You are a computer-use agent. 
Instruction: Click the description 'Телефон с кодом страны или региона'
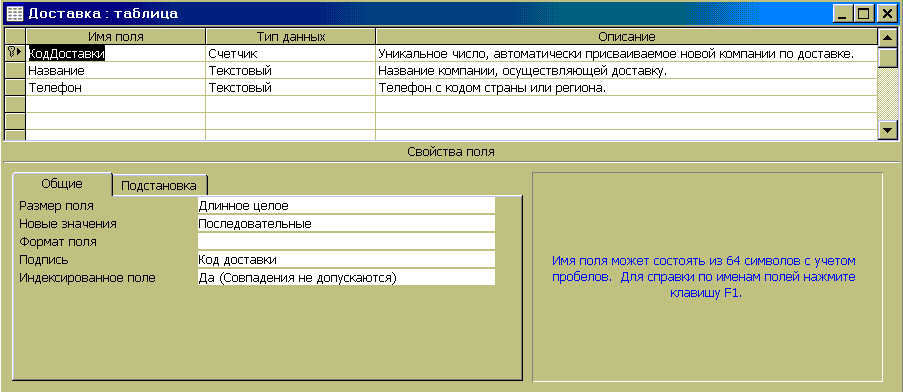pyautogui.click(x=626, y=88)
